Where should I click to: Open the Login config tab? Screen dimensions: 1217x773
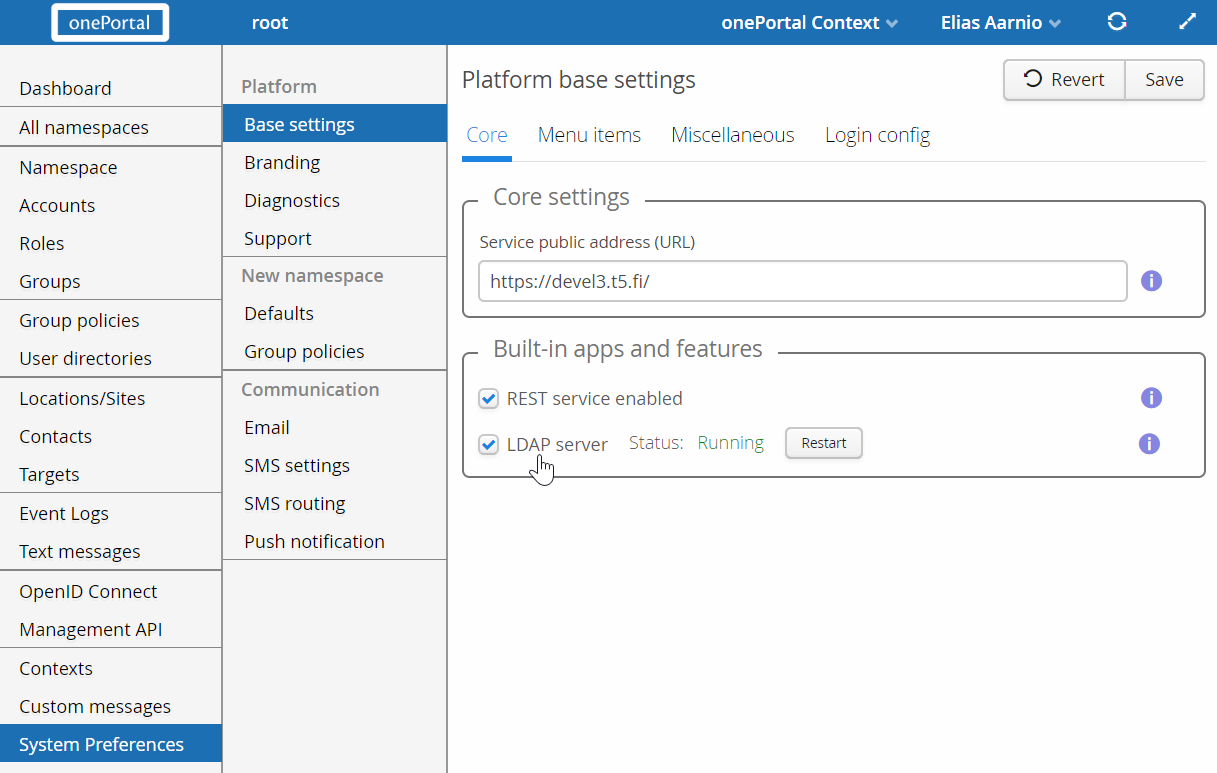coord(877,135)
